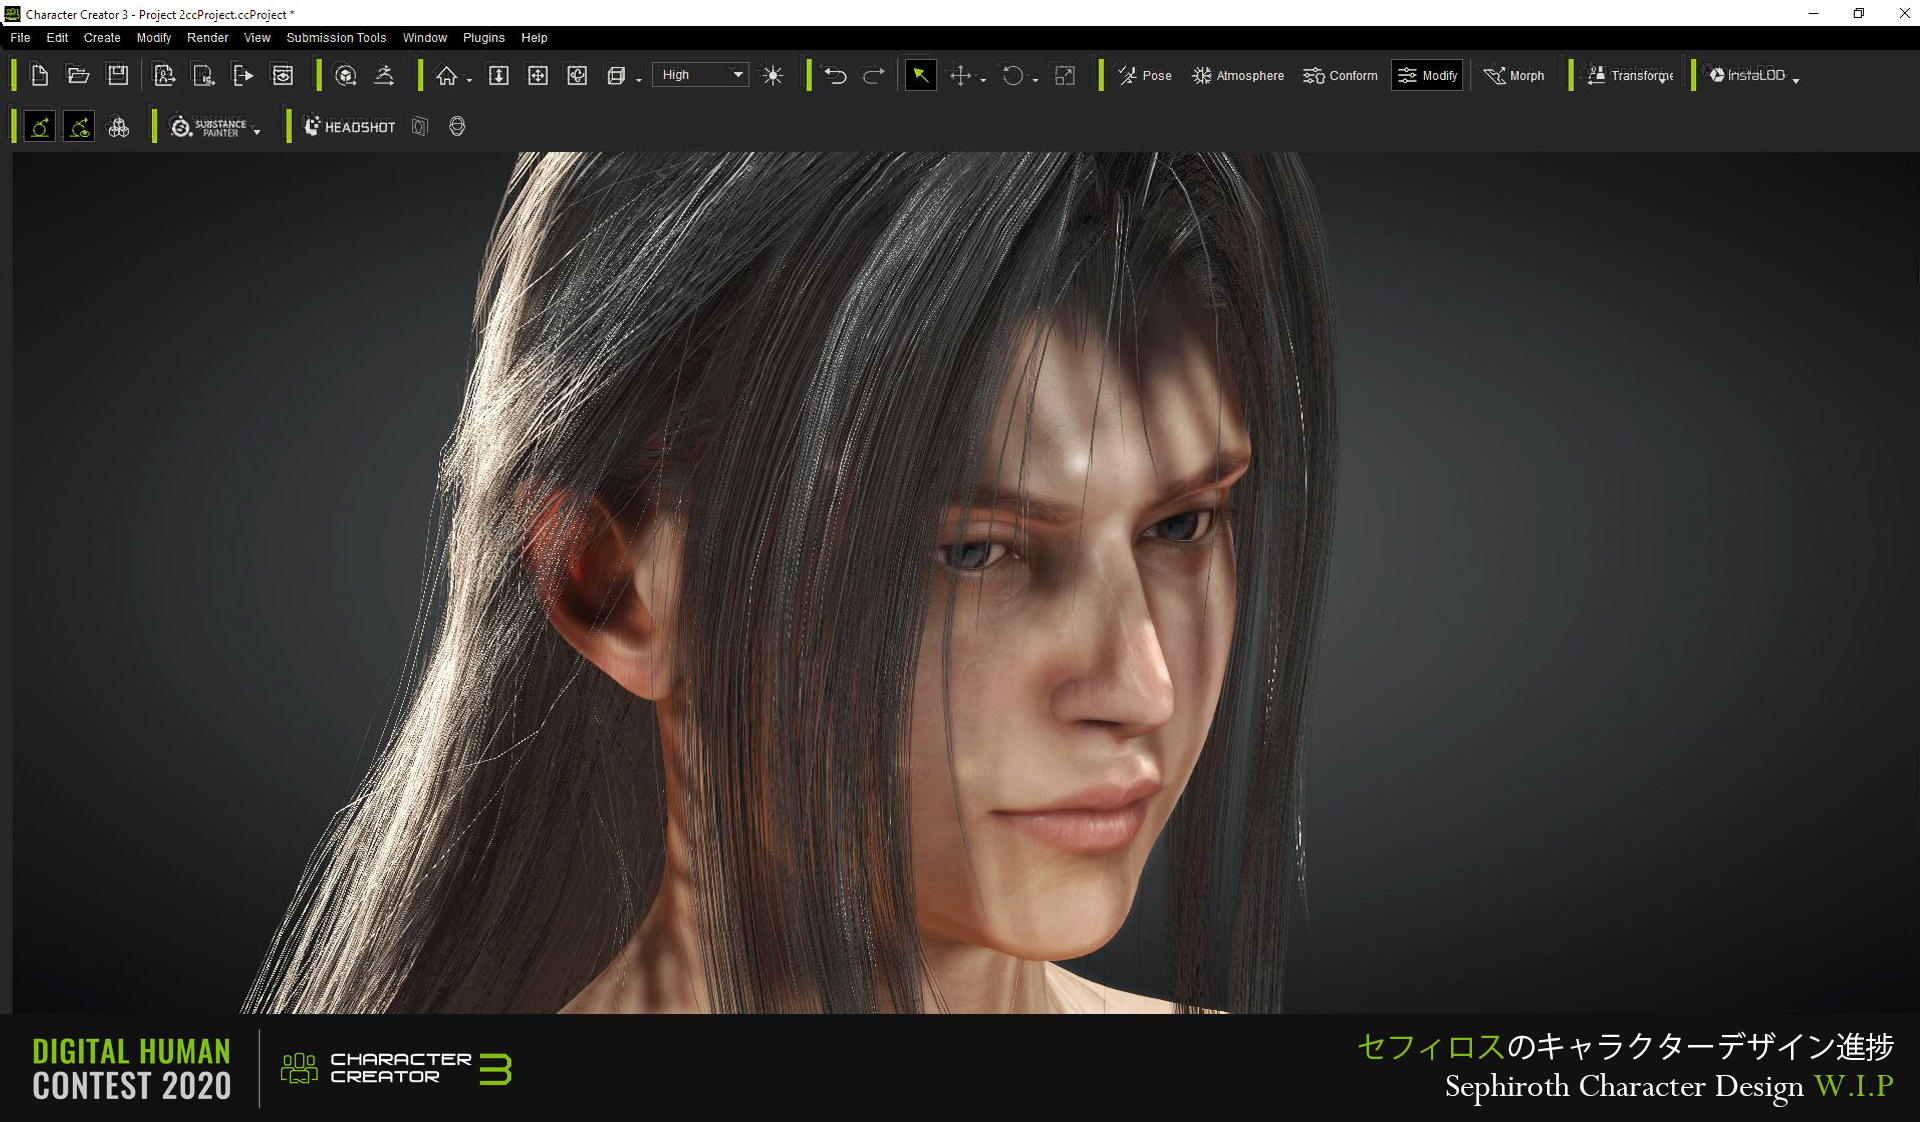Open the Render menu
1920x1122 pixels.
[208, 38]
